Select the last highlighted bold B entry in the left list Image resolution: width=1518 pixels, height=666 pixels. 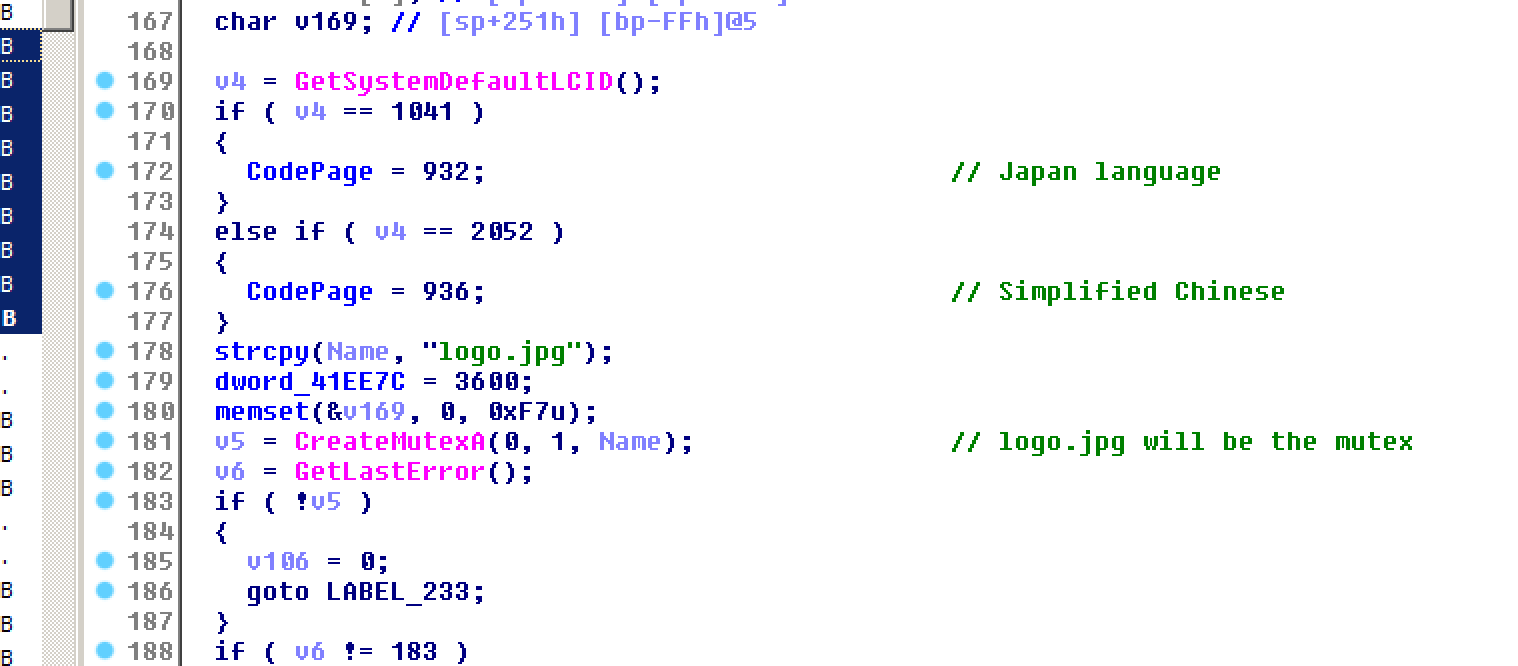(x=20, y=319)
